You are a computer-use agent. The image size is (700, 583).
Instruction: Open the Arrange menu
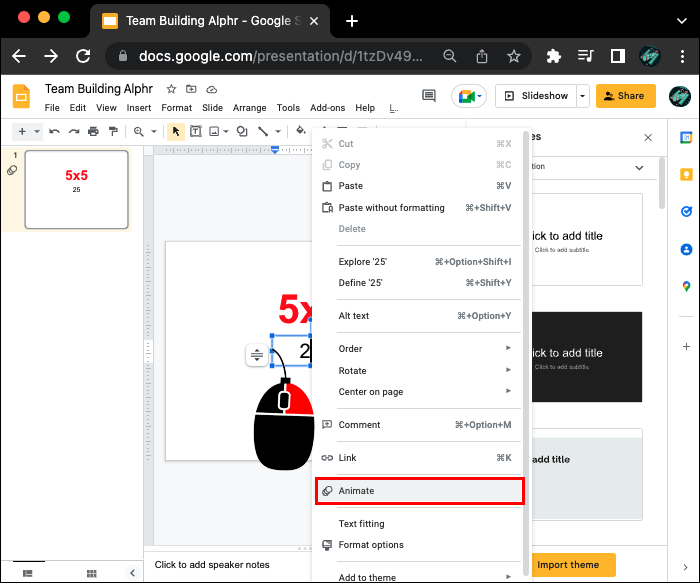point(249,108)
